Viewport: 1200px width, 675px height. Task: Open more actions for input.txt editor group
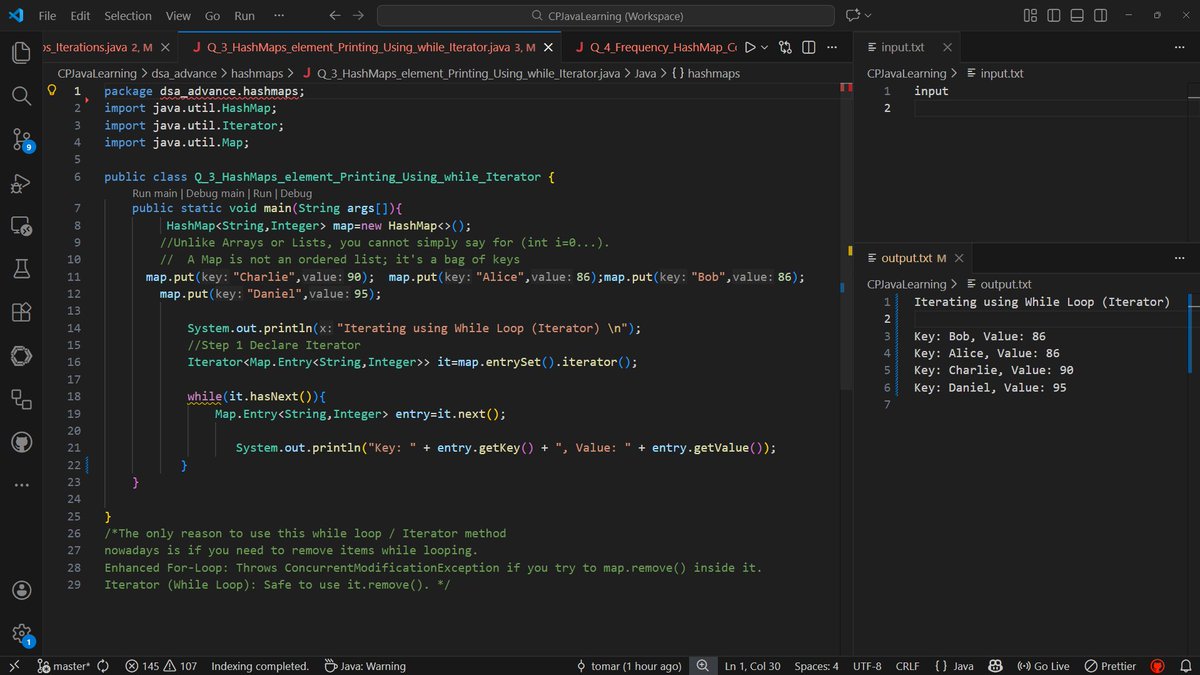click(1181, 47)
